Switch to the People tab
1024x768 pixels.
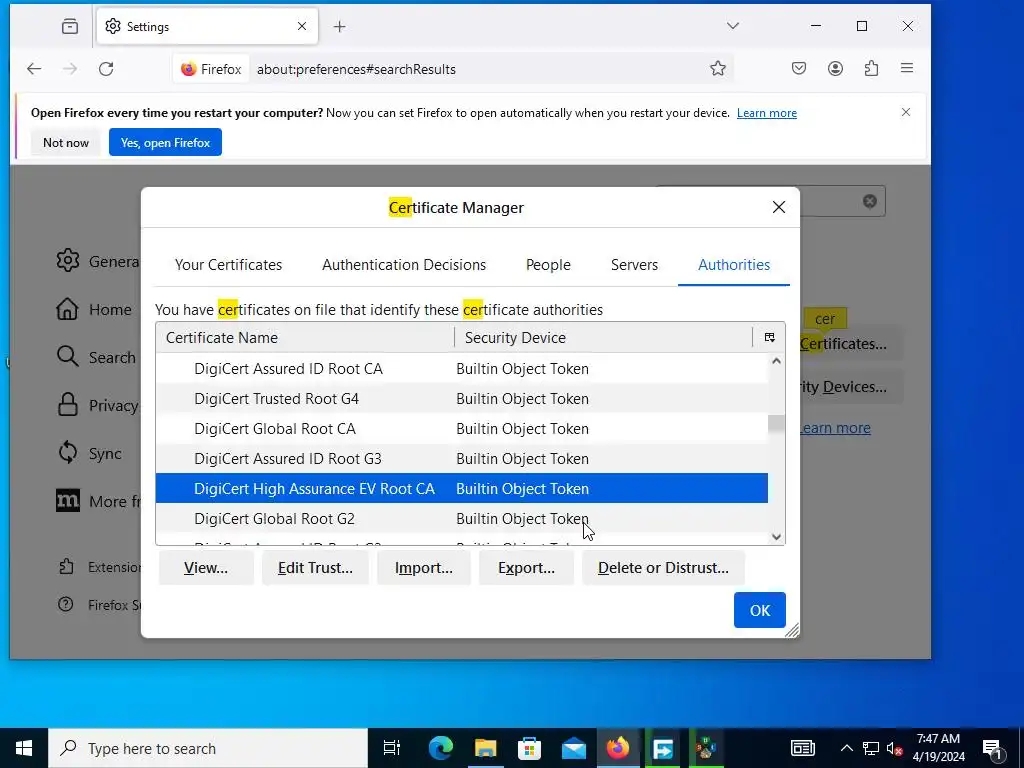(549, 264)
